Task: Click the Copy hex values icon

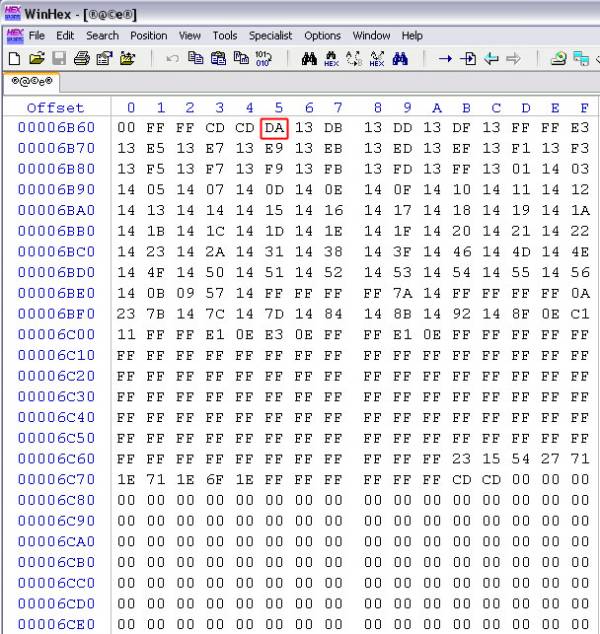Action: pos(241,58)
